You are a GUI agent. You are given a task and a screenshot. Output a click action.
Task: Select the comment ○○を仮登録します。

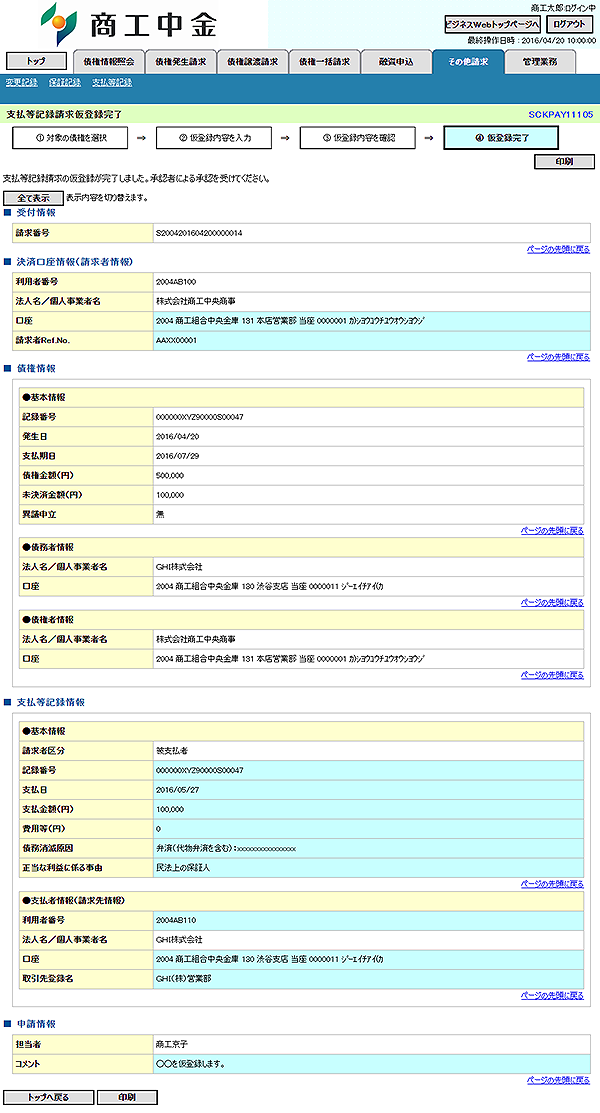191,1064
